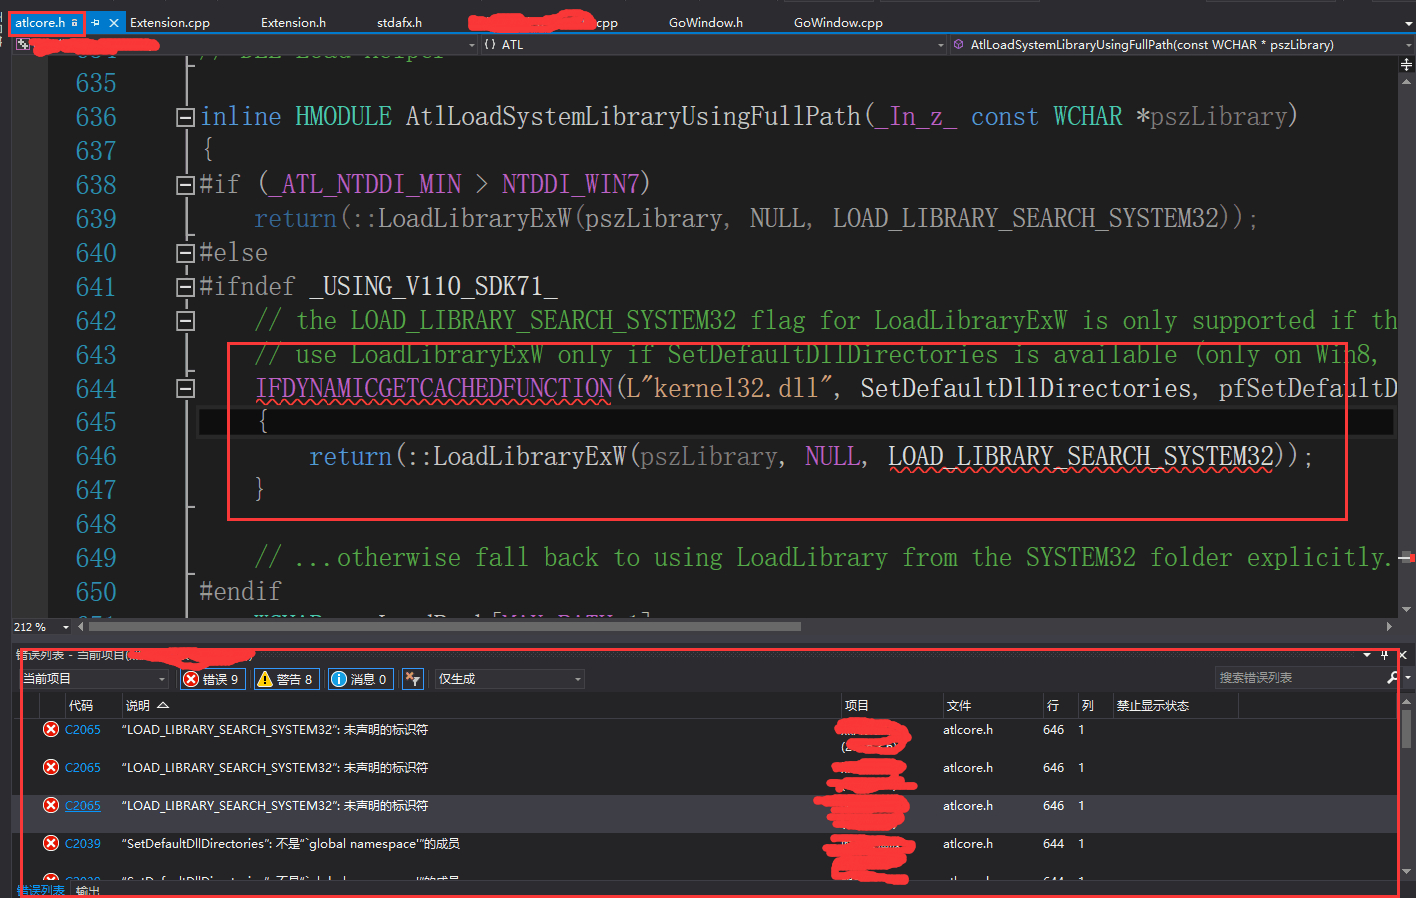Click LOAD_LIBRARY_SEARCH_SYSTEM32 underlined at line 646
The width and height of the screenshot is (1416, 898).
click(1081, 456)
